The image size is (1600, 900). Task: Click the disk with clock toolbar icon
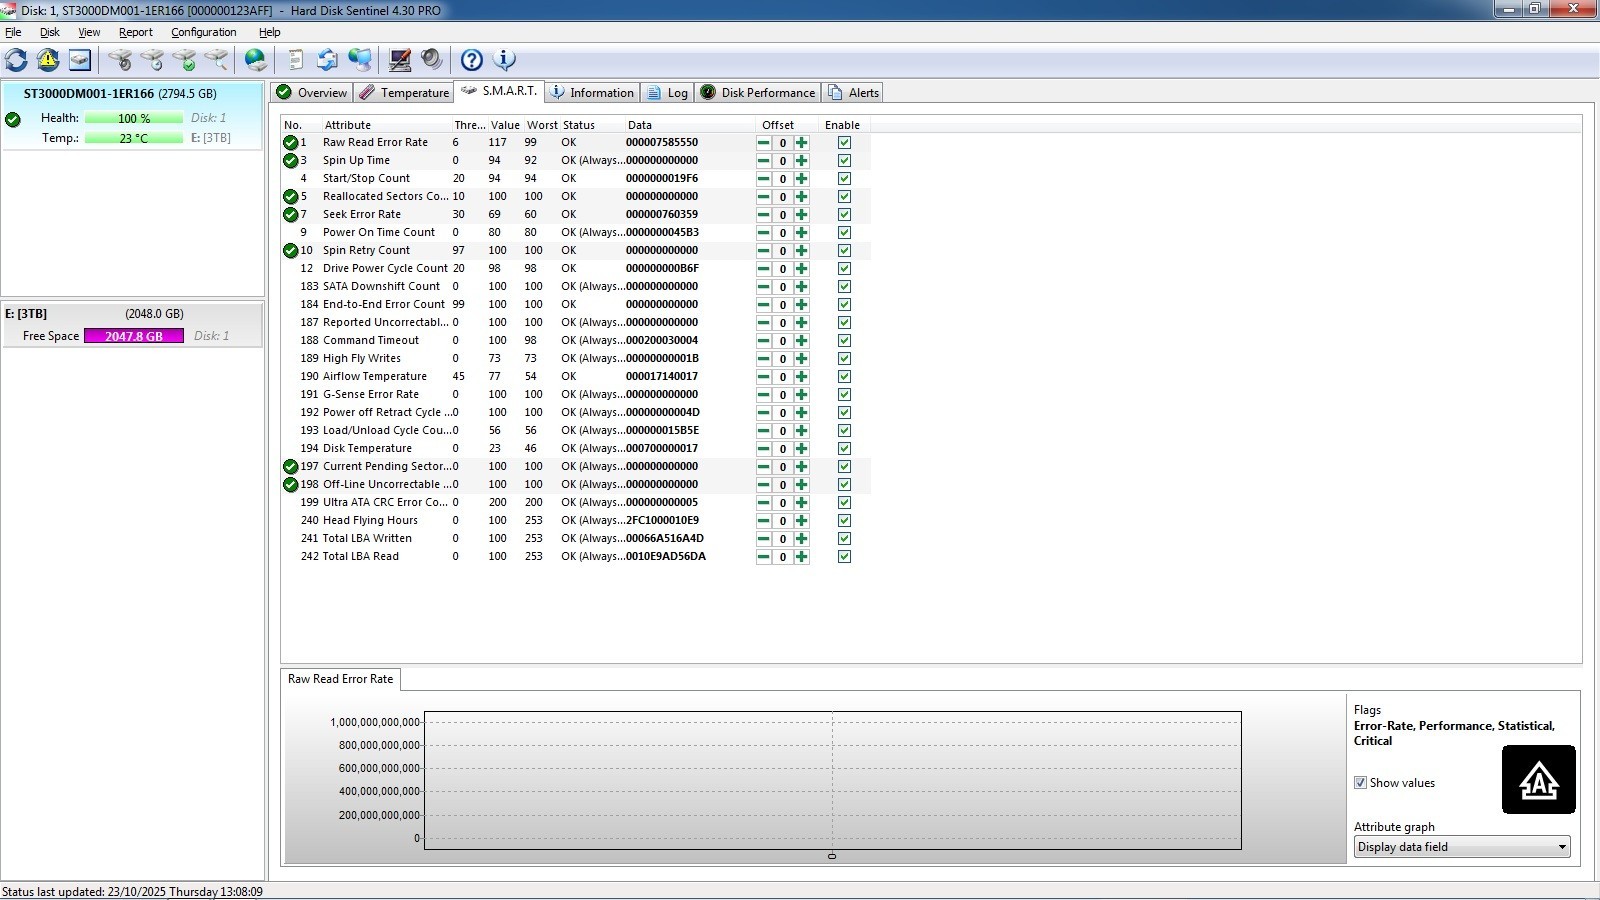[x=152, y=60]
